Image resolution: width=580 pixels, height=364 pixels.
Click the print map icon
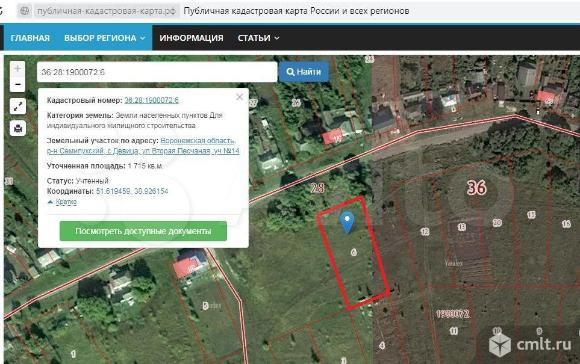pyautogui.click(x=17, y=128)
